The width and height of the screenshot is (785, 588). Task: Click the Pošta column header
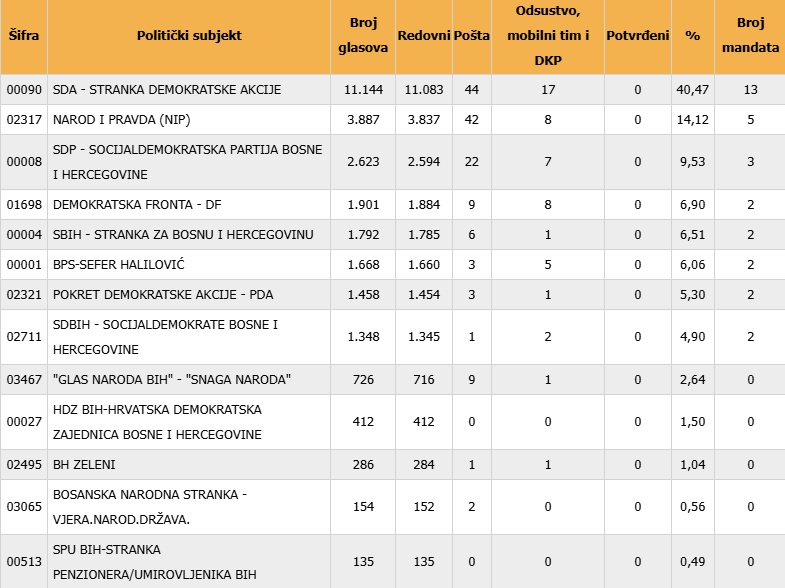click(x=472, y=36)
